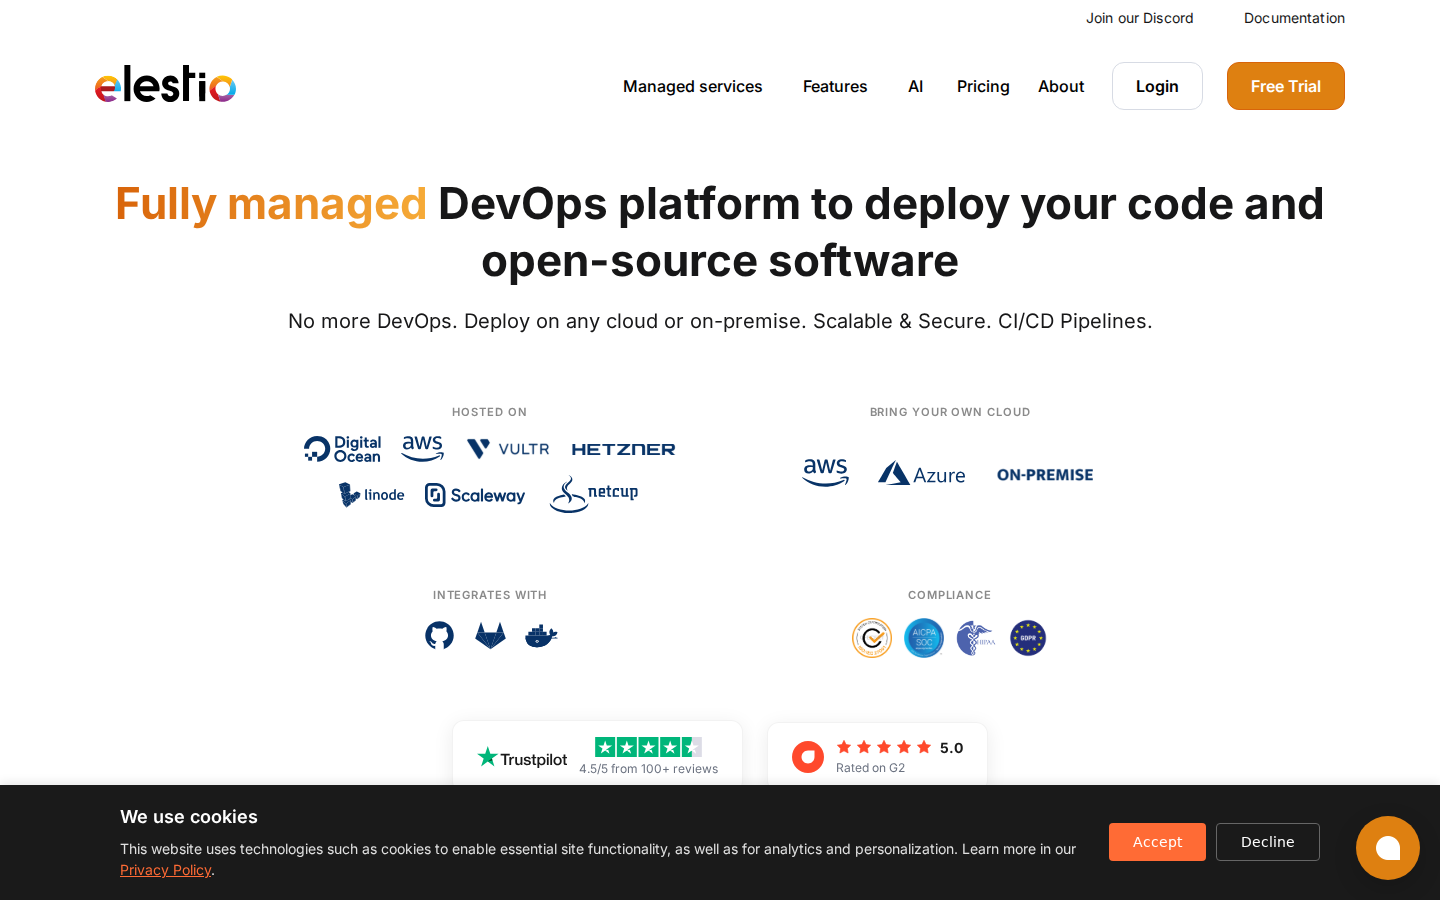Click the GDPR compliance badge
The image size is (1440, 900).
[1027, 638]
